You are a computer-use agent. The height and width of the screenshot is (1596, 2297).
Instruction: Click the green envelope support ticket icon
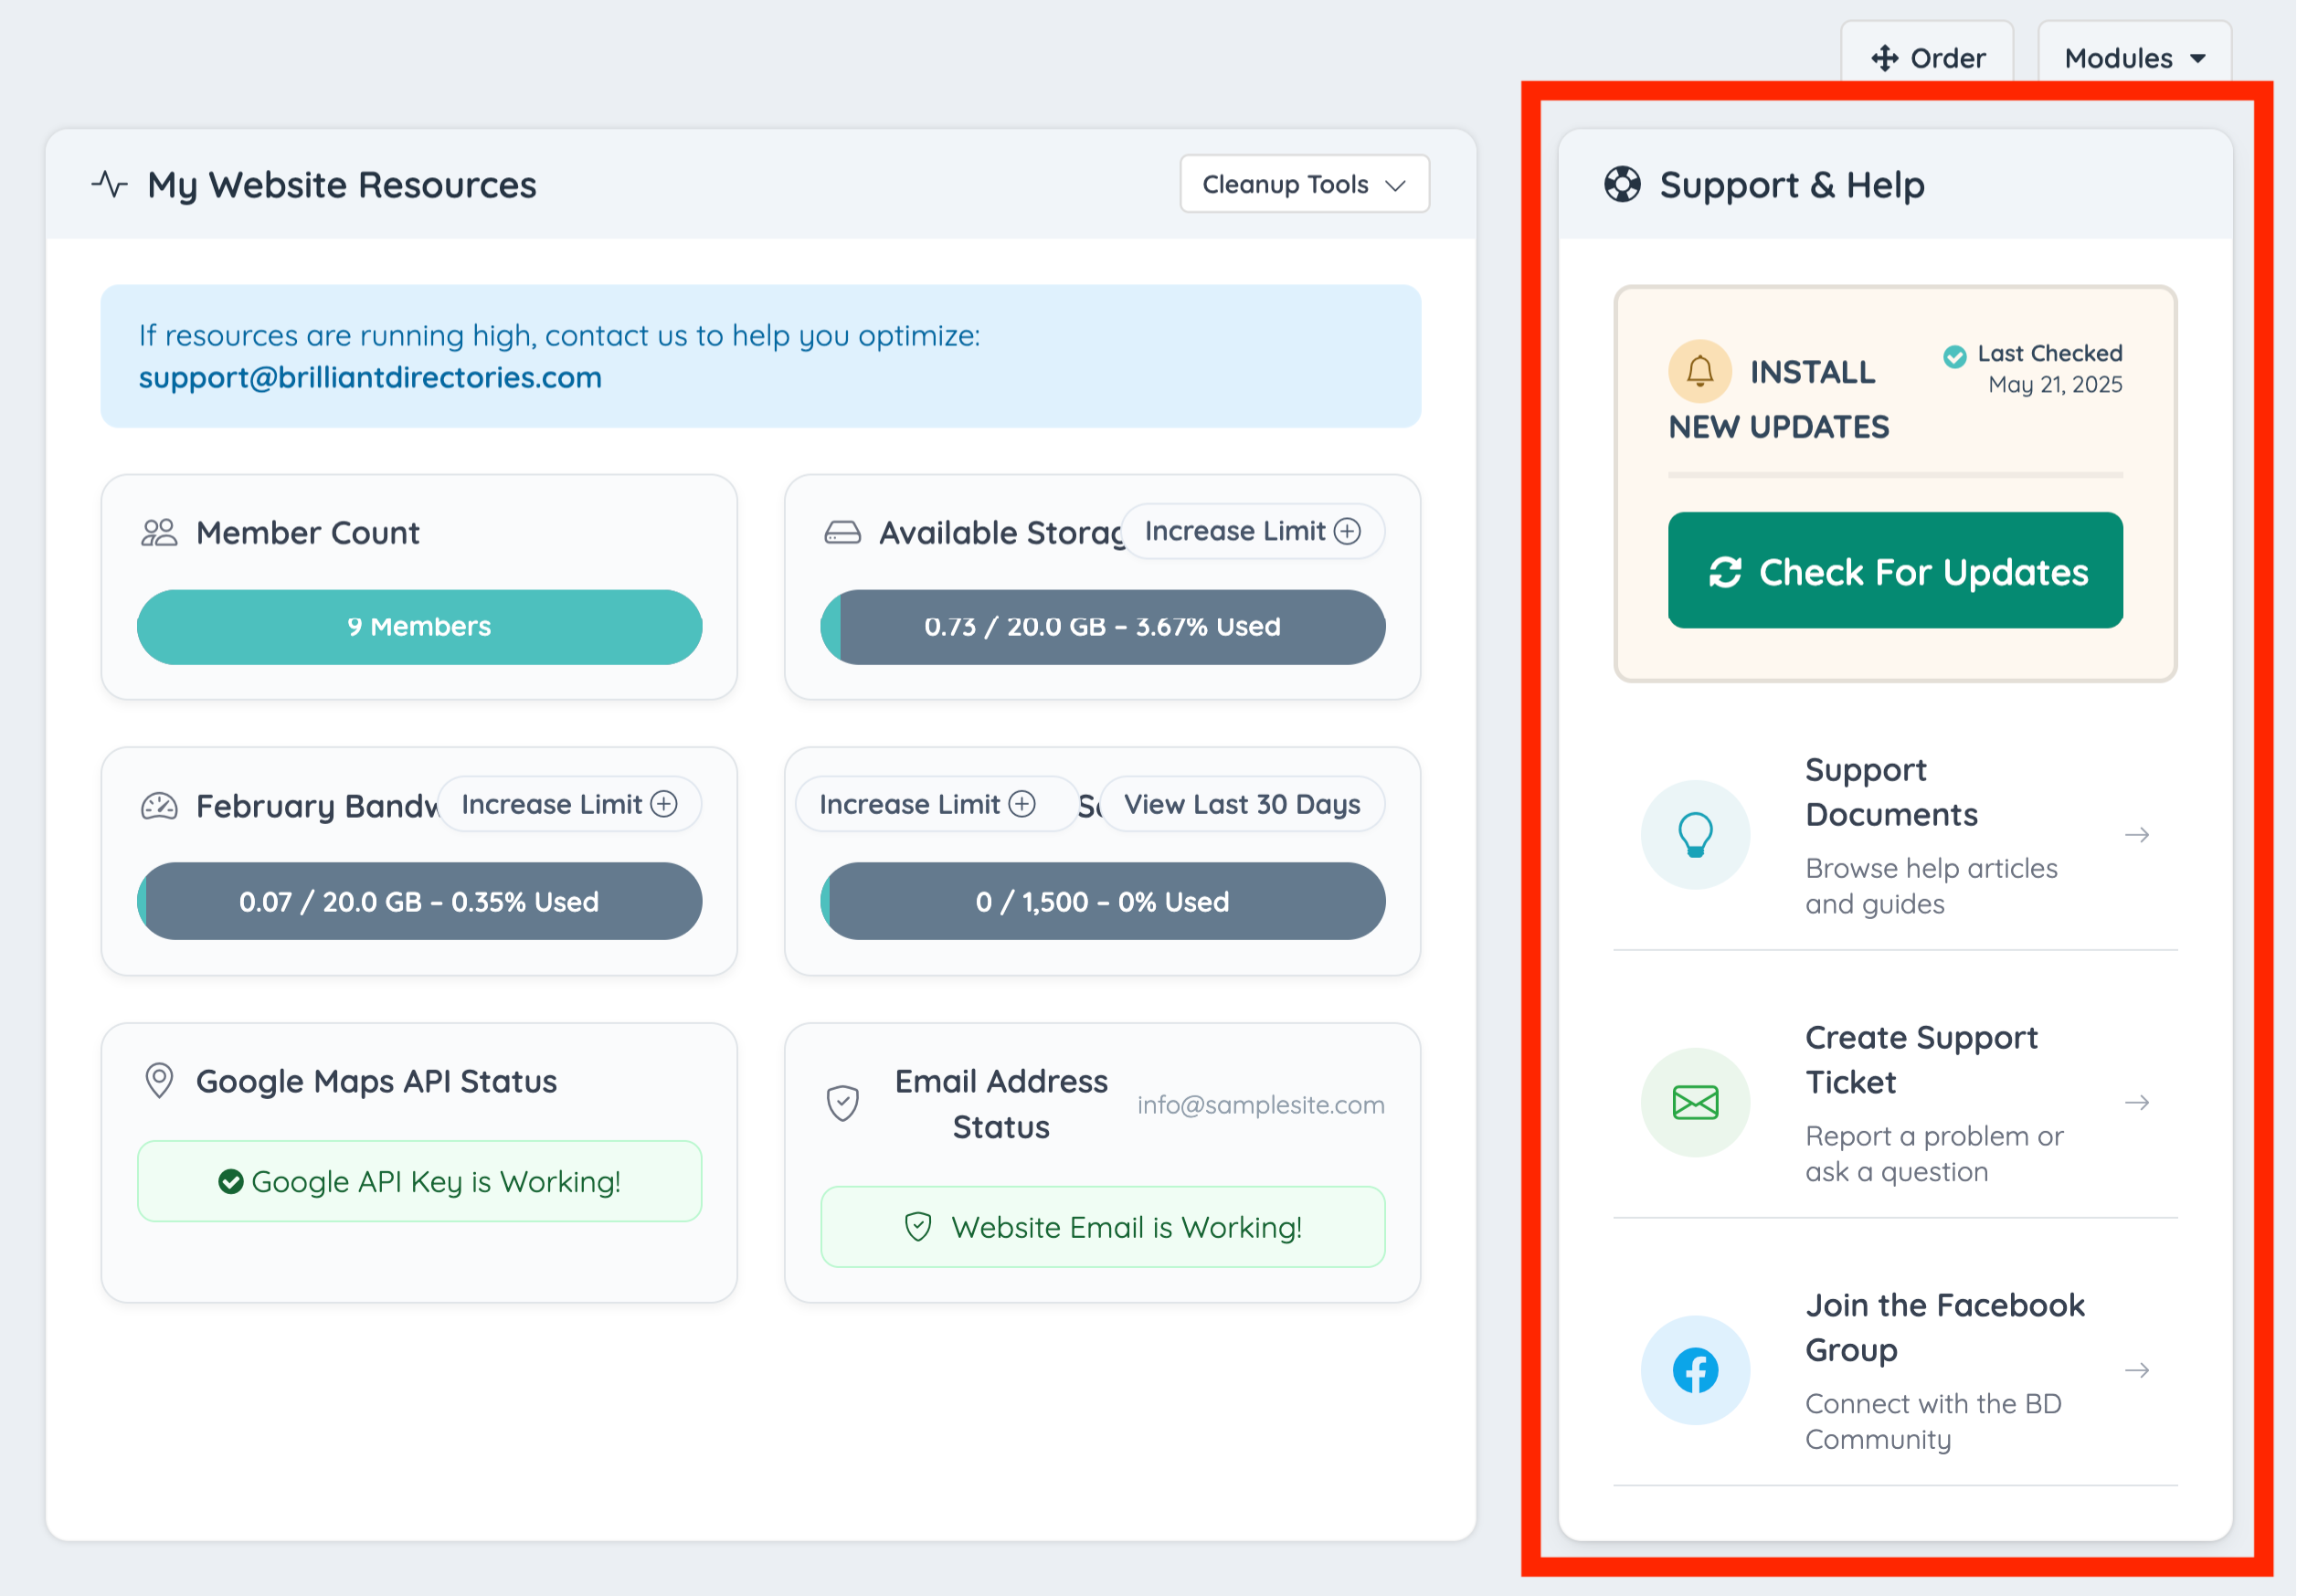tap(1695, 1102)
